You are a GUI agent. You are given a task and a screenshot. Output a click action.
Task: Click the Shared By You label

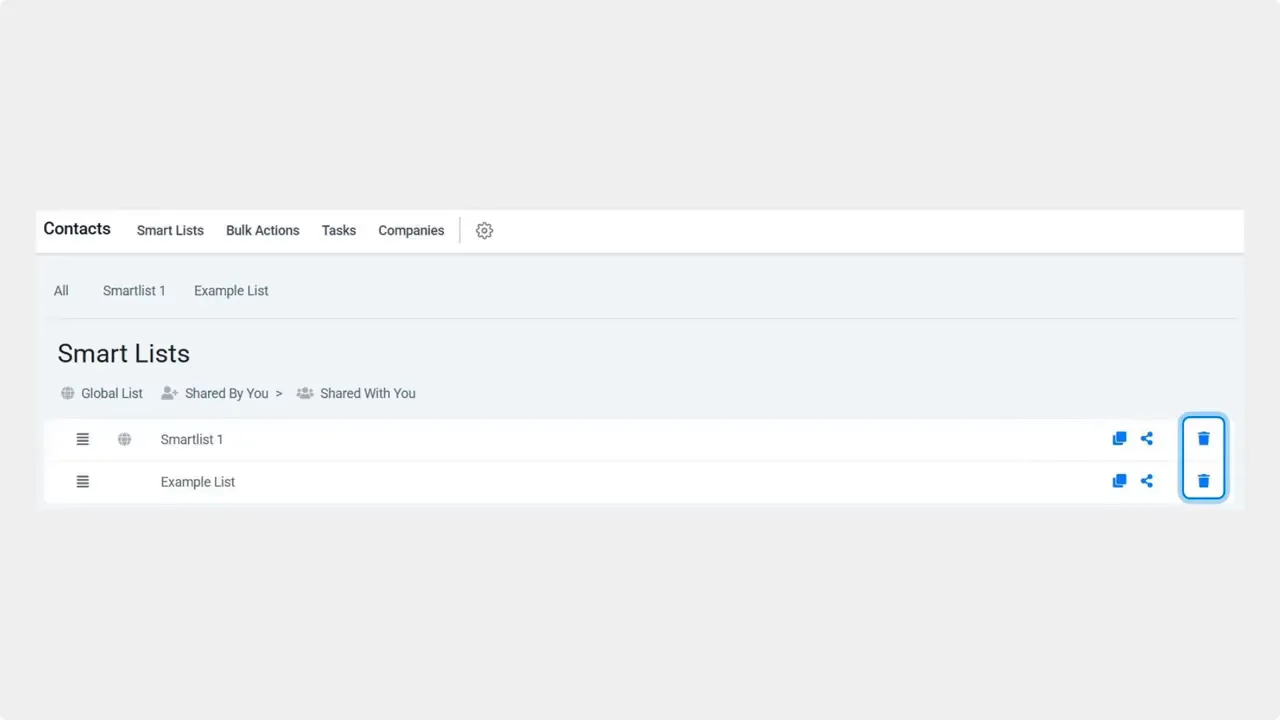pyautogui.click(x=227, y=393)
